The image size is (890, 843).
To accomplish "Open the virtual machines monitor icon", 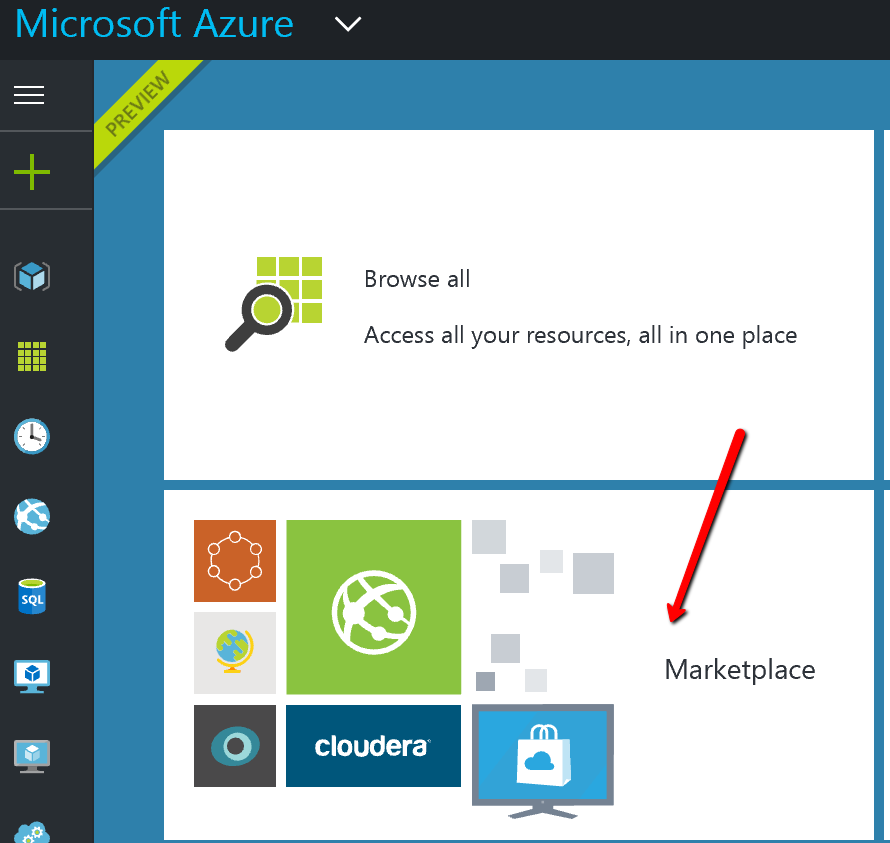I will pyautogui.click(x=32, y=676).
